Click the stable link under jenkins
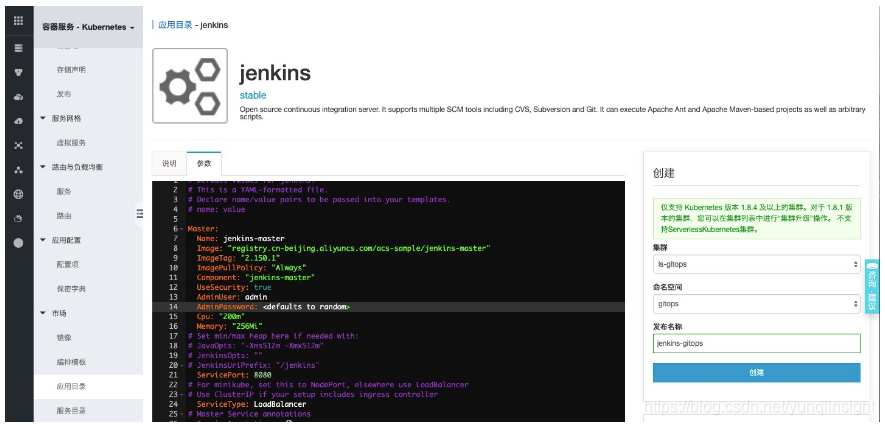The image size is (885, 425). (x=252, y=95)
